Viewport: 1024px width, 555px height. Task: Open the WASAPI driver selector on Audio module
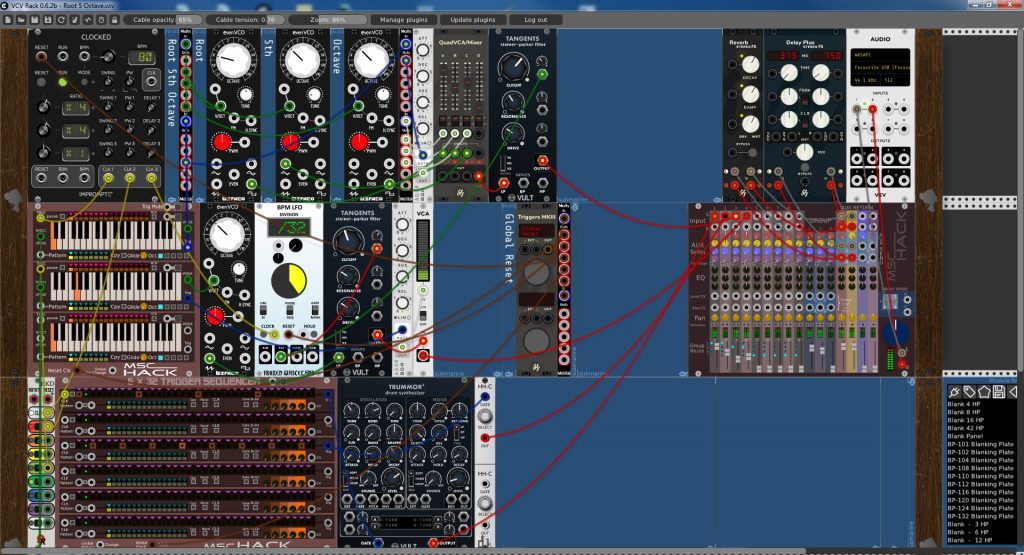880,55
